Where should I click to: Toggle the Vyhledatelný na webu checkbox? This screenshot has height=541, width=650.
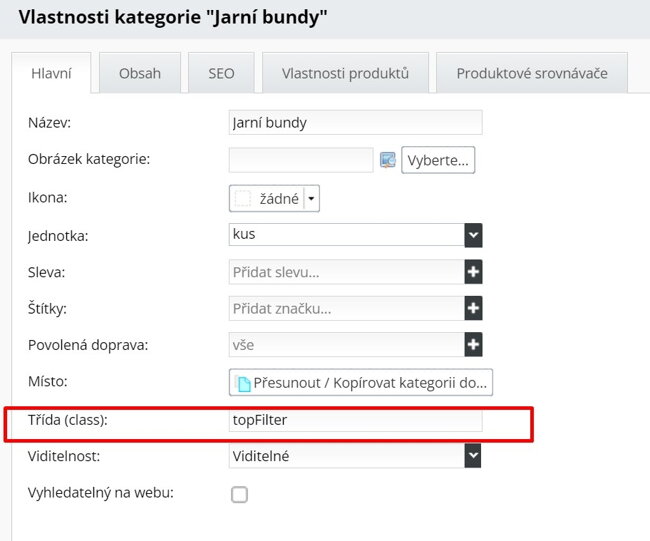click(x=239, y=494)
